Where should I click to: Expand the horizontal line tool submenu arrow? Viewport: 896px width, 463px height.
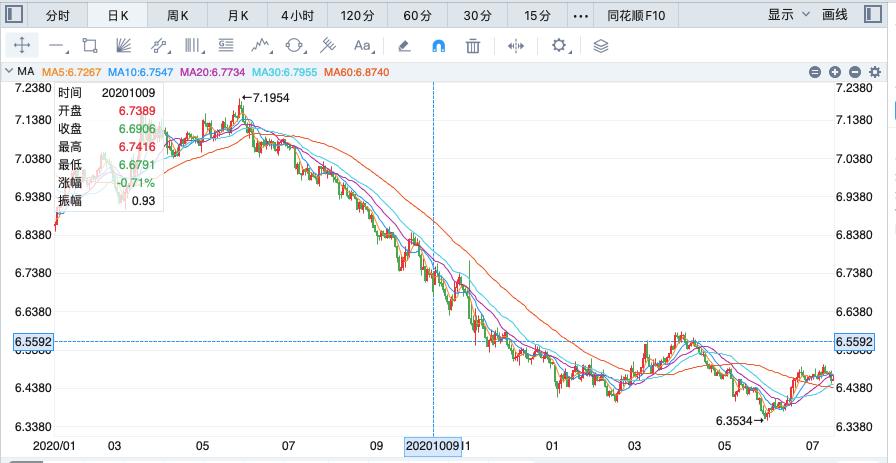[66, 52]
